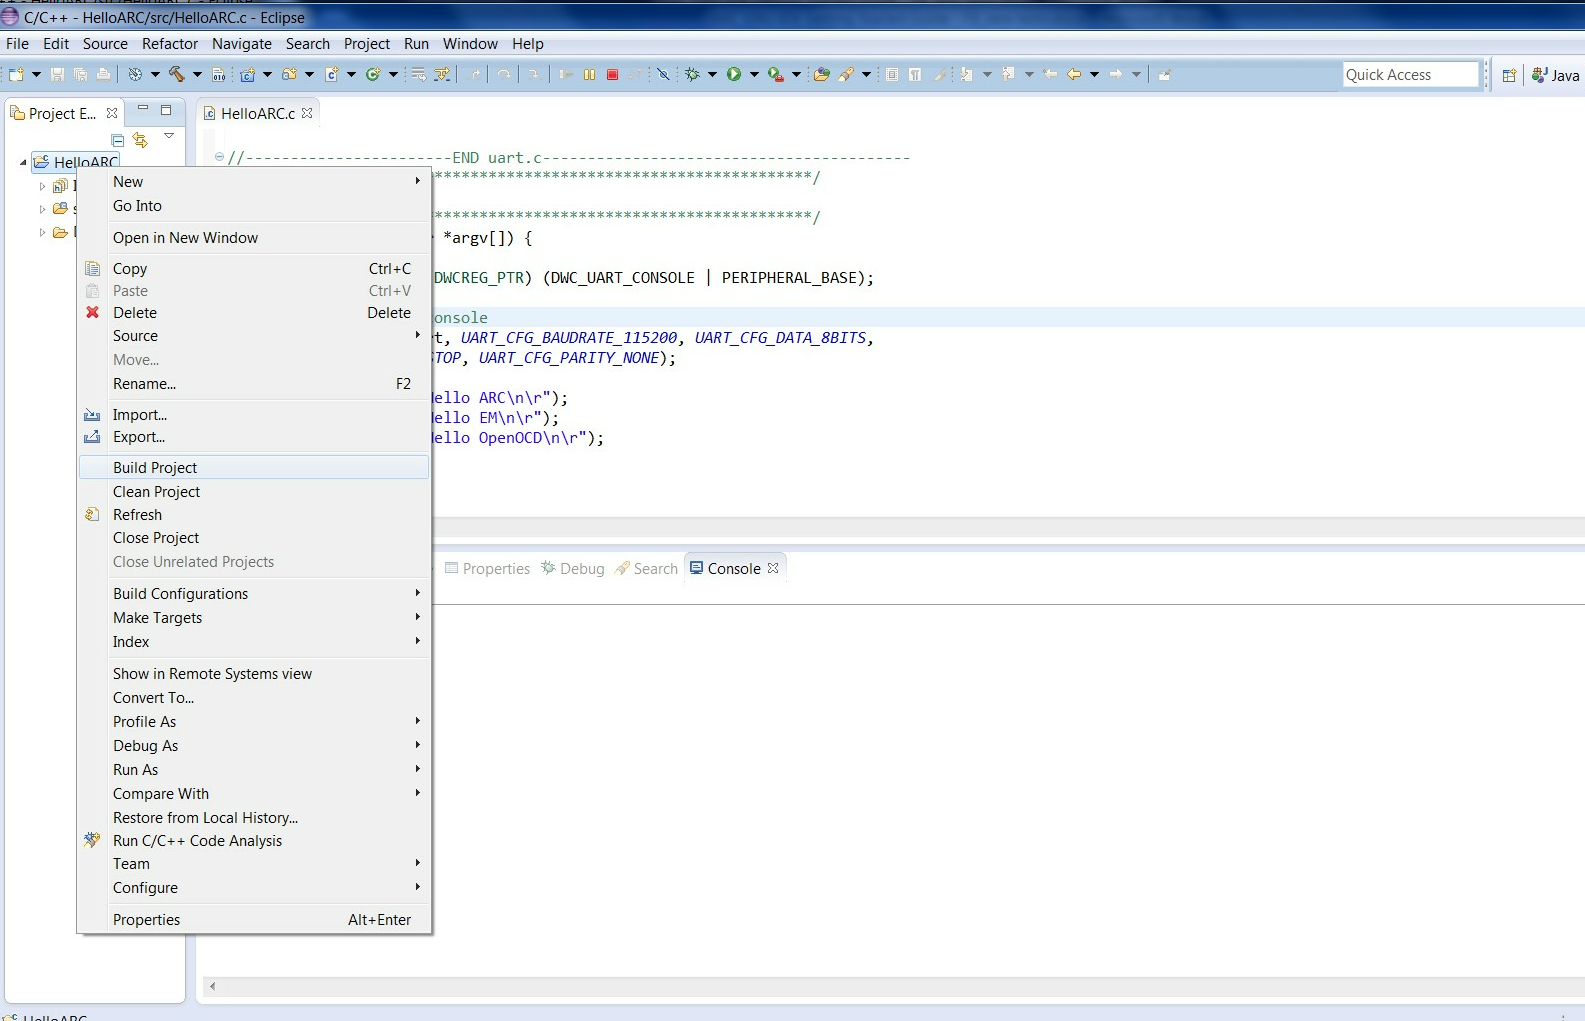Select Run C/C++ Code Analysis
The height and width of the screenshot is (1021, 1585).
click(254, 840)
